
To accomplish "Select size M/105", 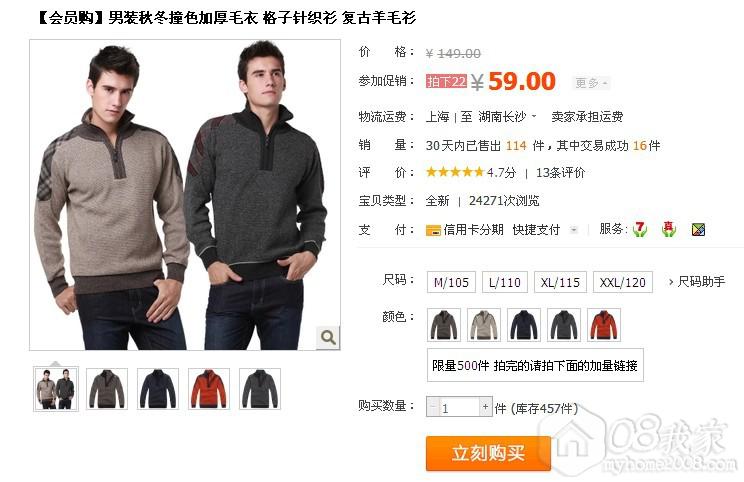I will click(451, 282).
